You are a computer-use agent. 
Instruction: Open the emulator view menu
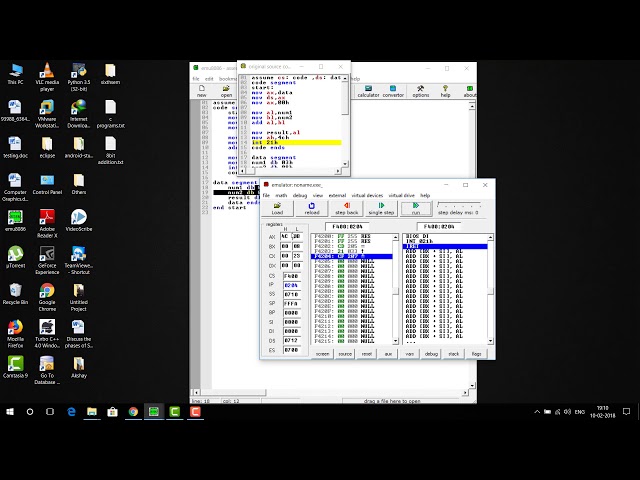pyautogui.click(x=318, y=196)
